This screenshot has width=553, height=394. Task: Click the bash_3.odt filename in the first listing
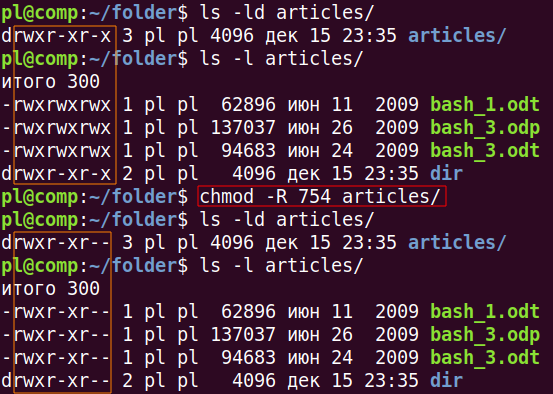(x=485, y=151)
